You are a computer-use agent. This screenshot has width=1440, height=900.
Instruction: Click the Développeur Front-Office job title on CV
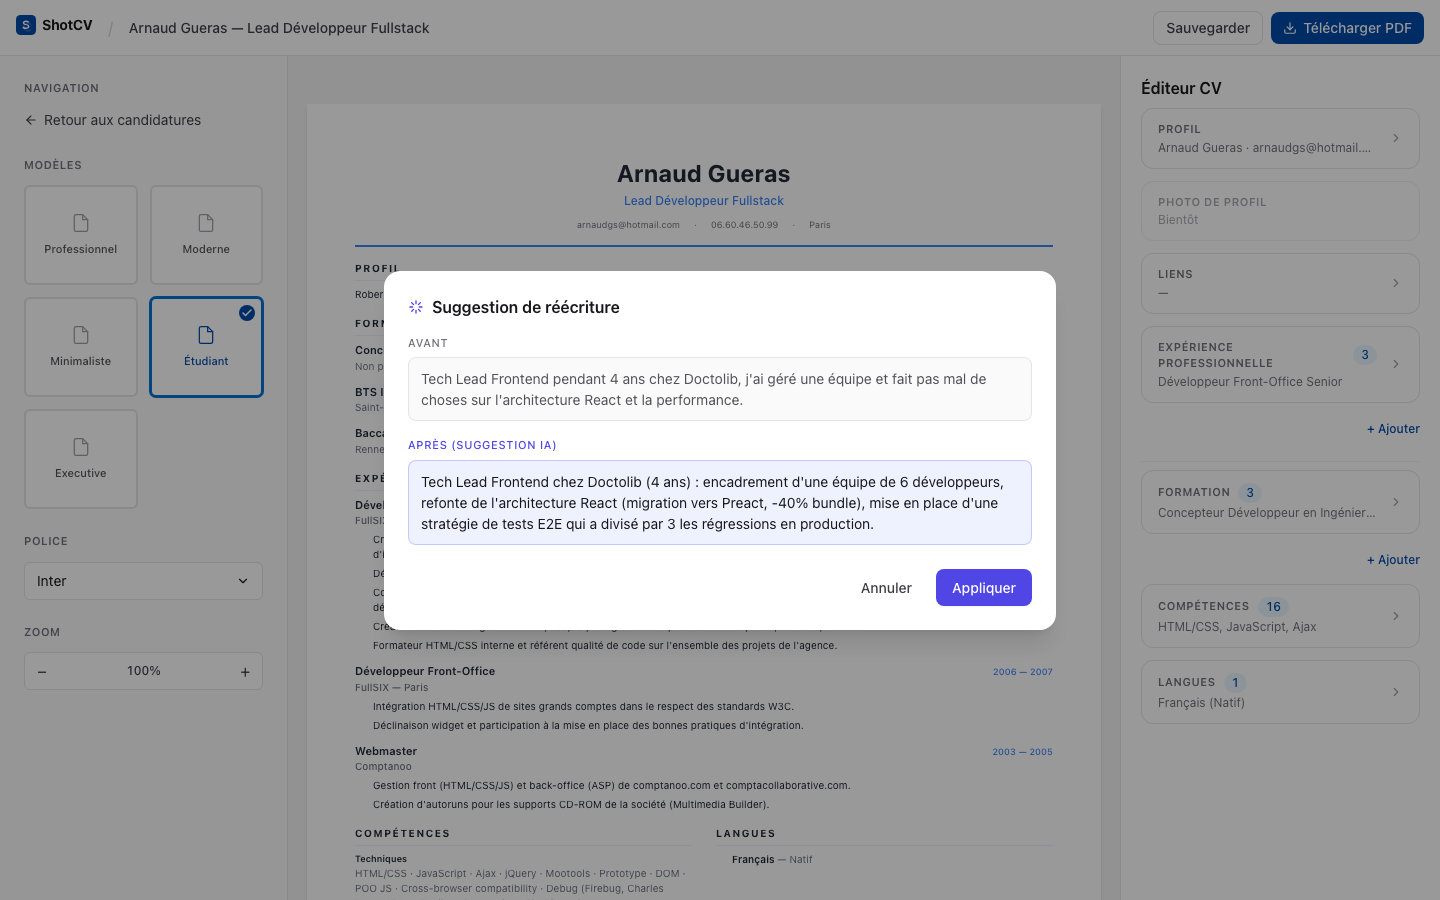[x=425, y=671]
